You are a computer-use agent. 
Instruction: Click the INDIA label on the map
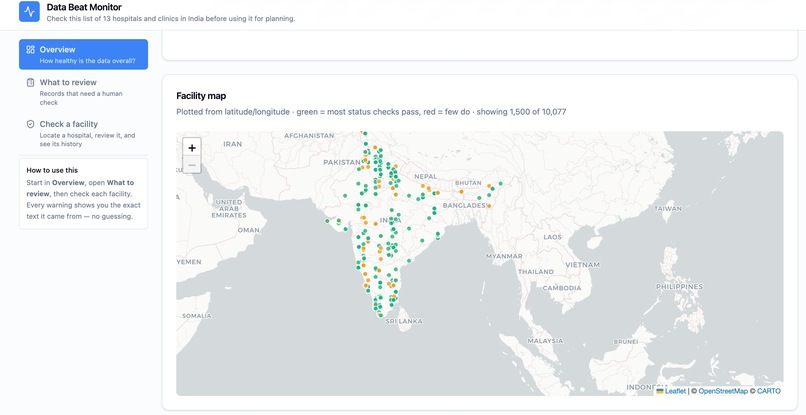pyautogui.click(x=390, y=220)
